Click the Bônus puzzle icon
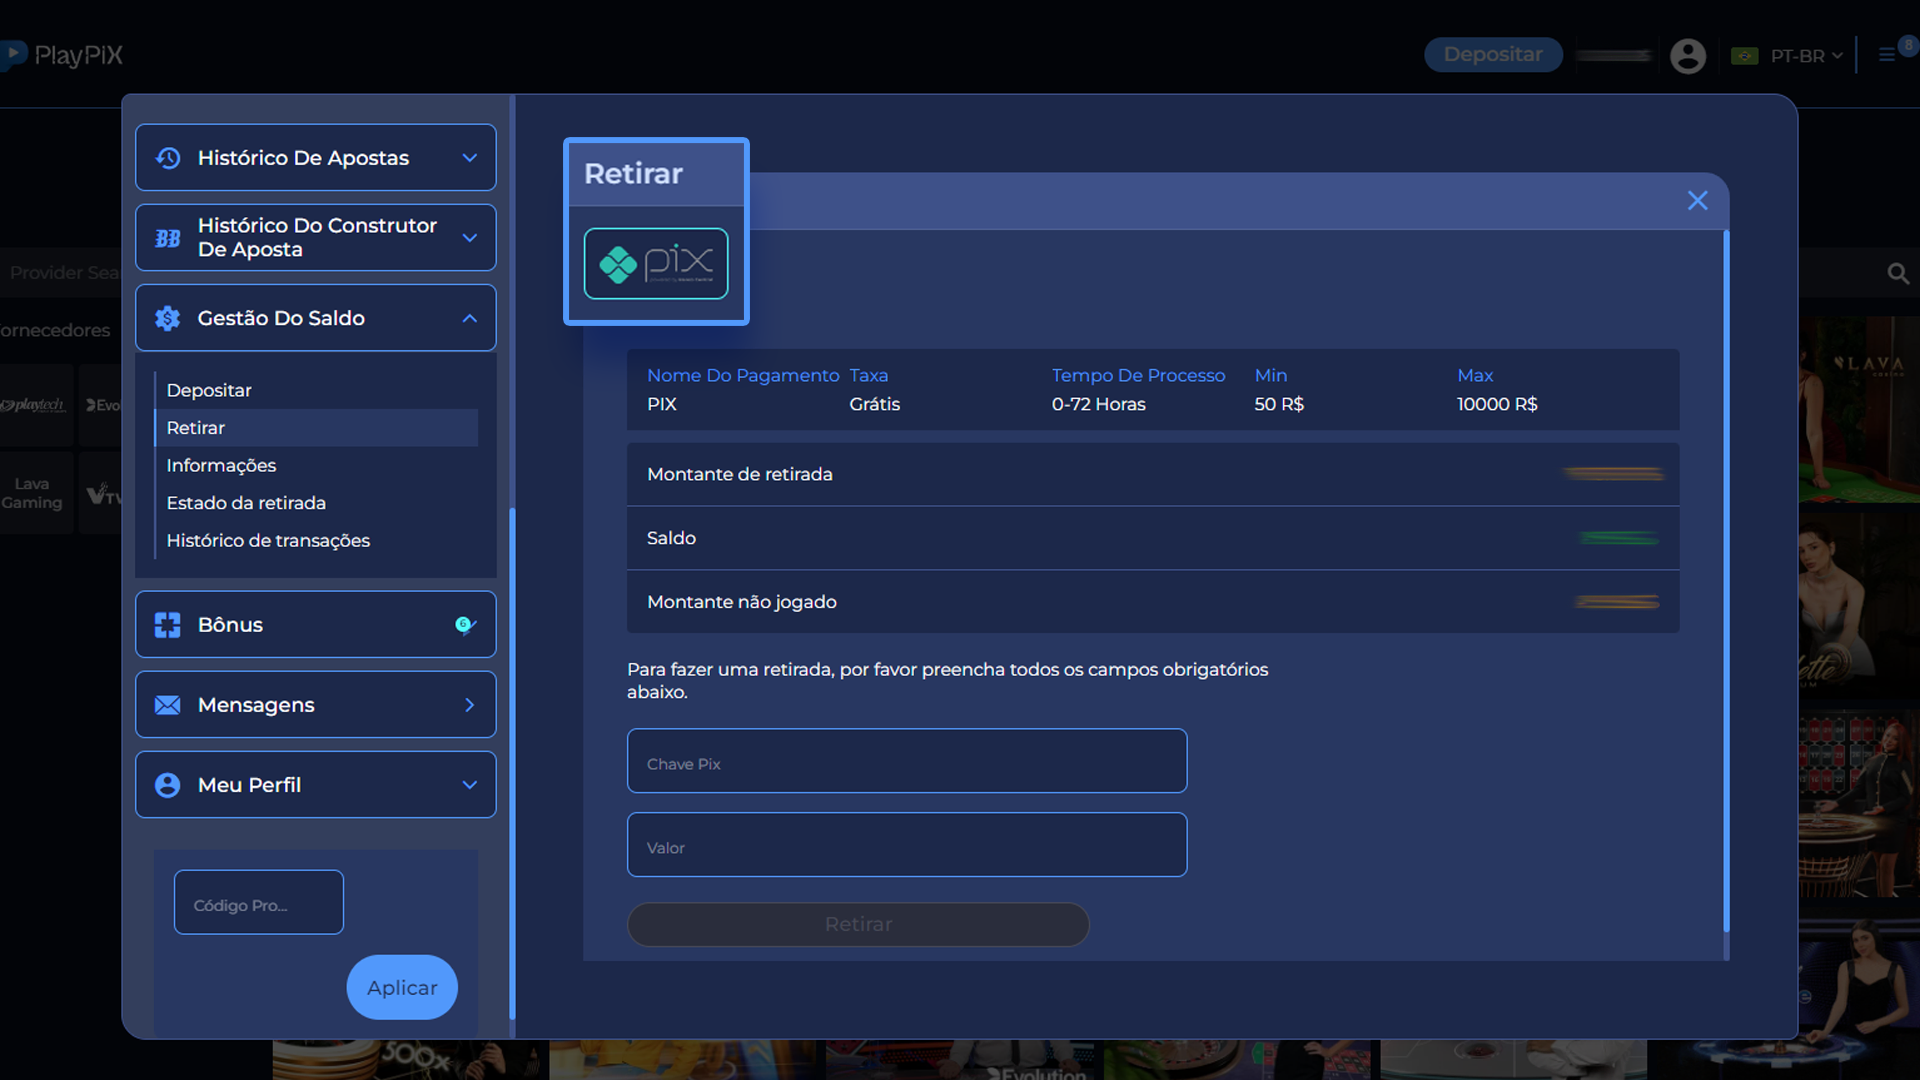 pyautogui.click(x=168, y=625)
